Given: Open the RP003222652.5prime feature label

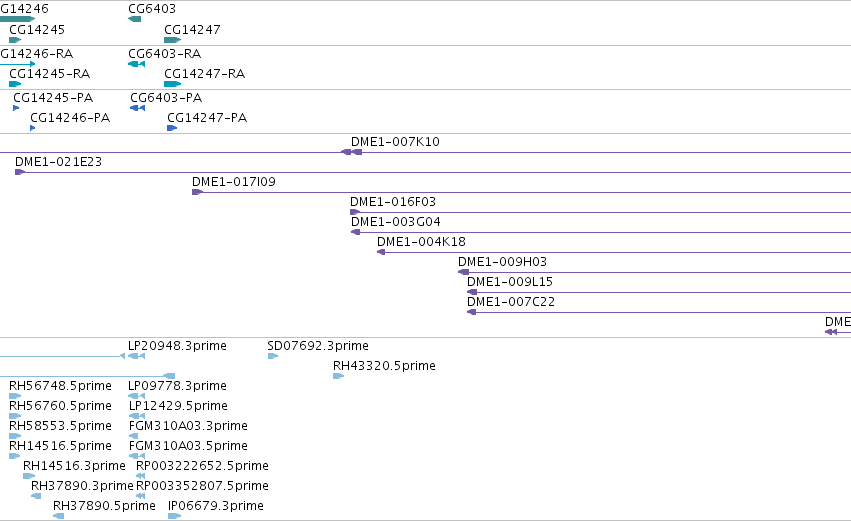Looking at the screenshot, I should click(x=202, y=466).
